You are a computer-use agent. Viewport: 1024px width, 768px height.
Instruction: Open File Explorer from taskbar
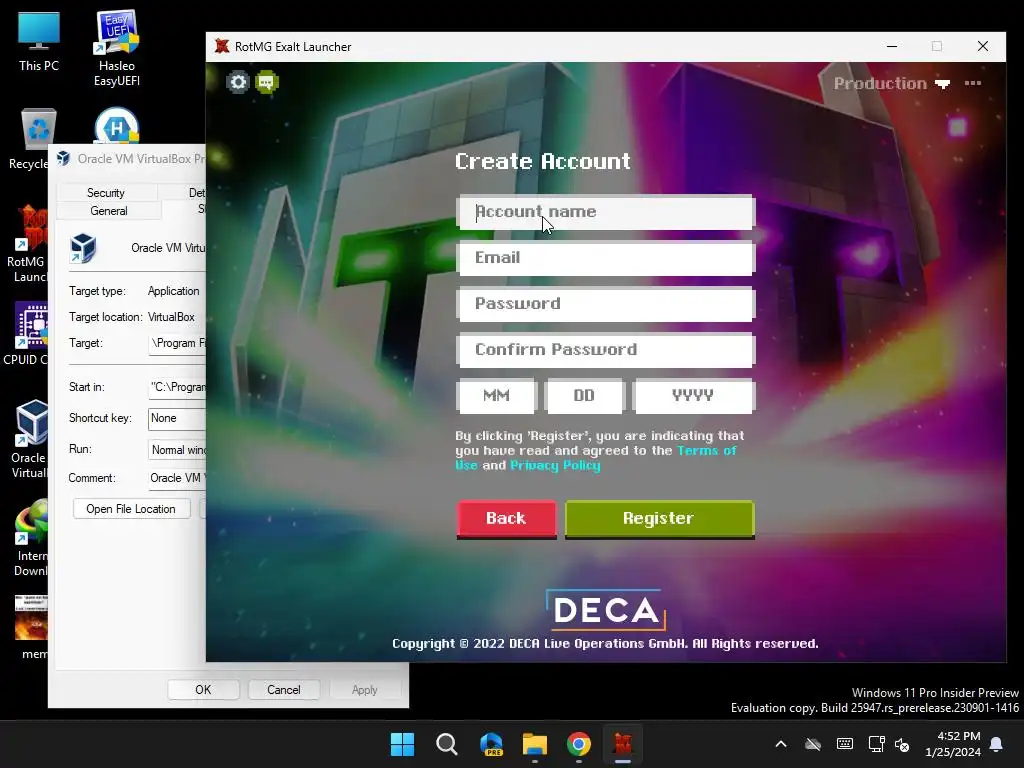[535, 744]
